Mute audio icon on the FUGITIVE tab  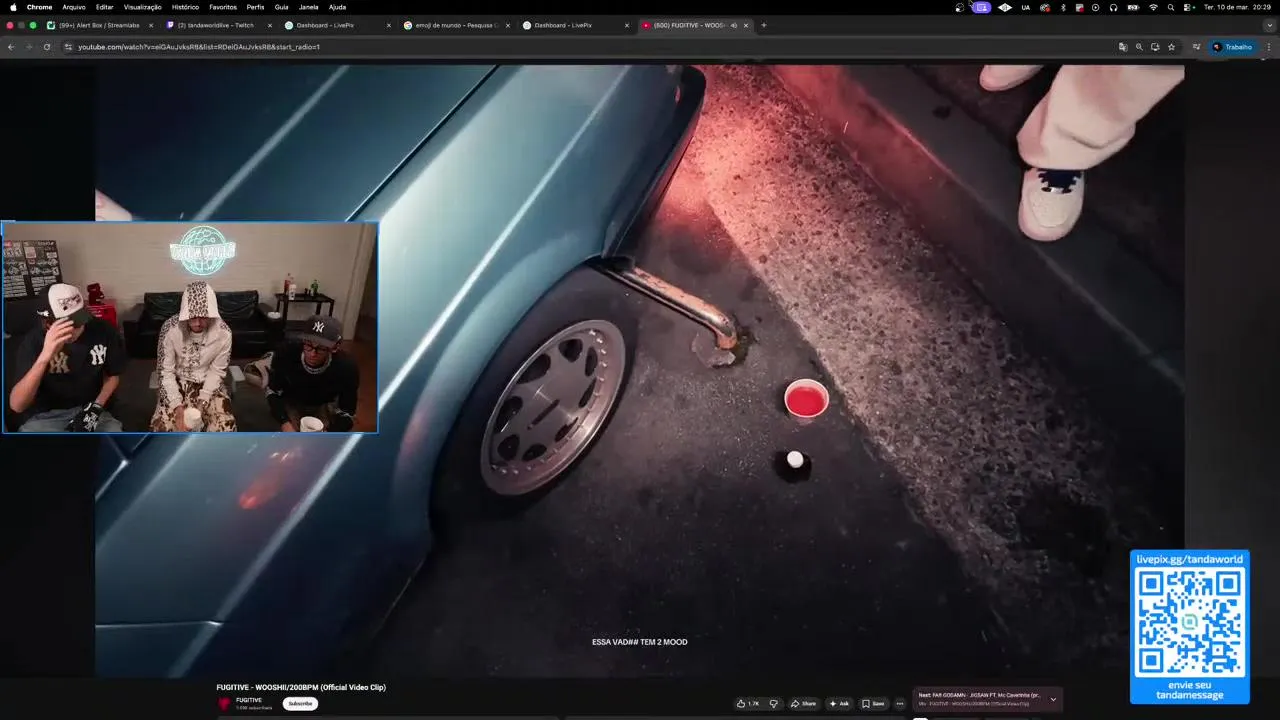pos(733,25)
